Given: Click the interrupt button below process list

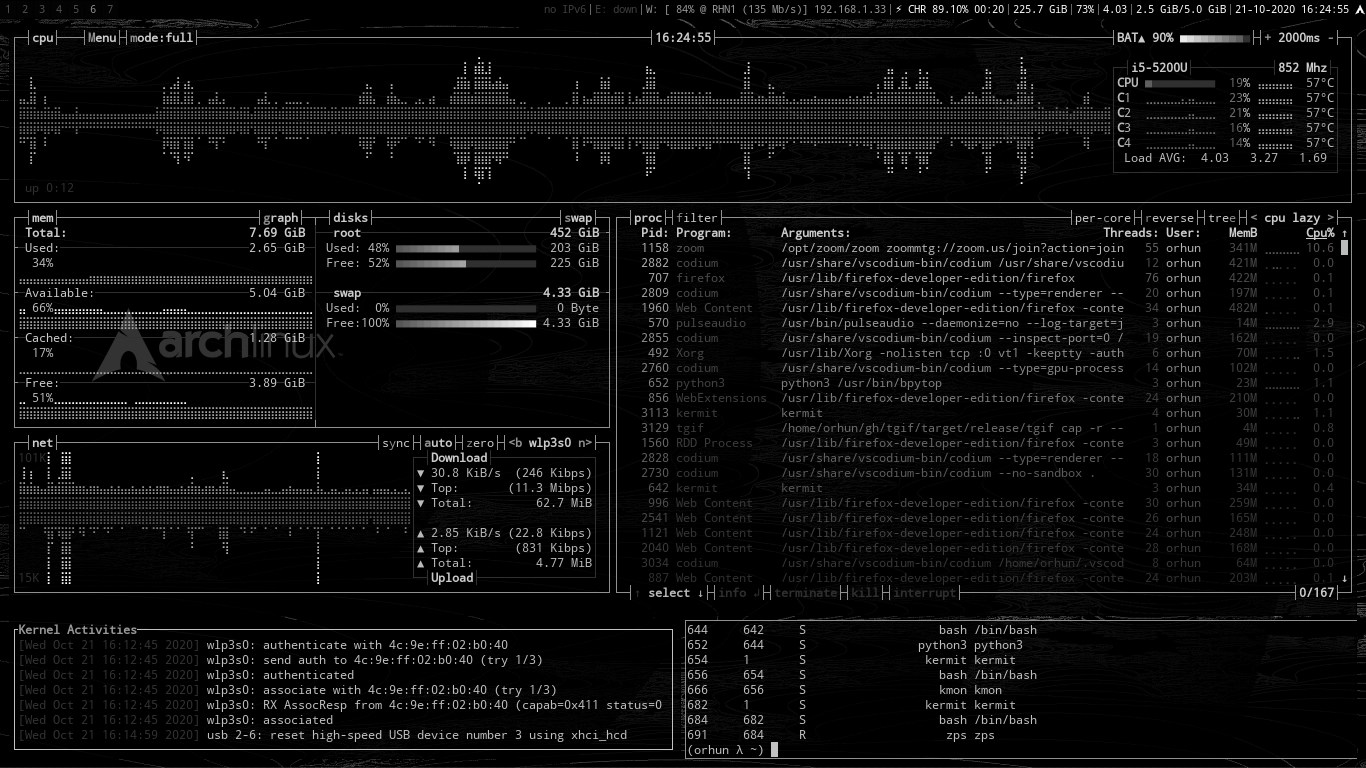Looking at the screenshot, I should coord(924,593).
